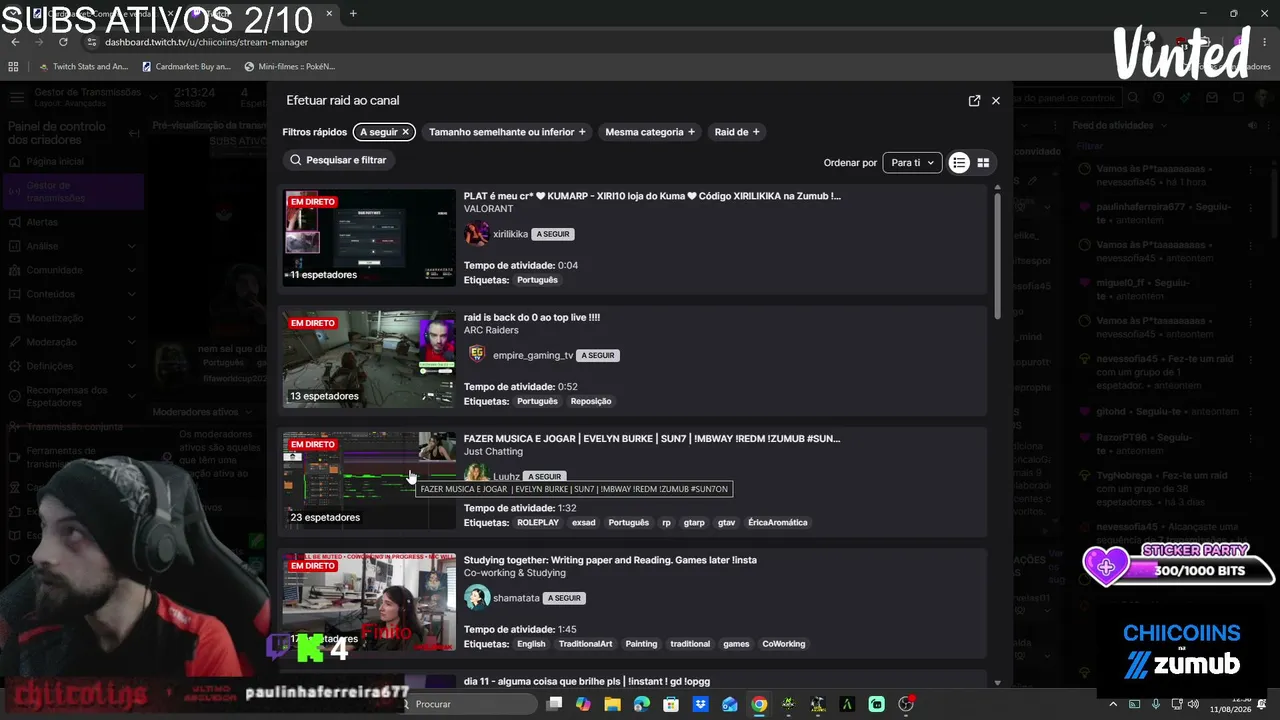Open the Mini-filmes PokéN bookmark
The height and width of the screenshot is (720, 1280).
(x=290, y=67)
